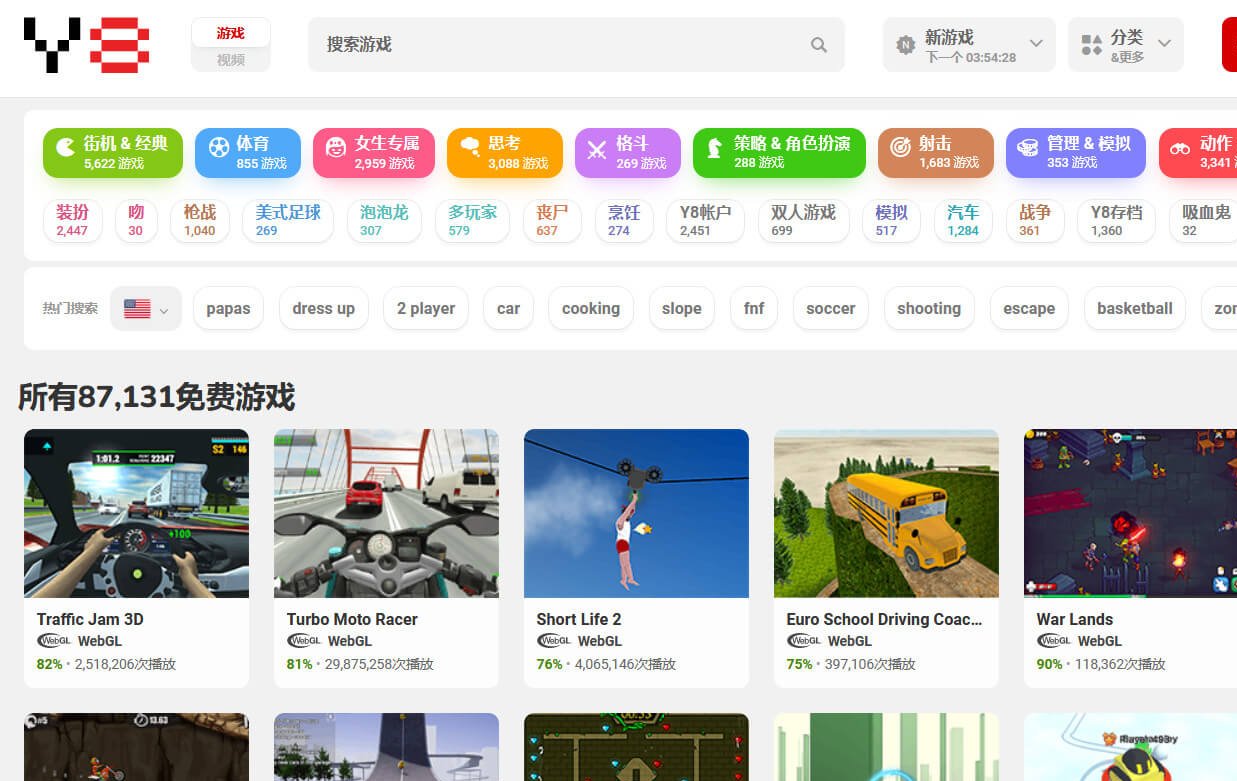Click the Short Life 2 title
This screenshot has width=1237, height=781.
[x=579, y=619]
